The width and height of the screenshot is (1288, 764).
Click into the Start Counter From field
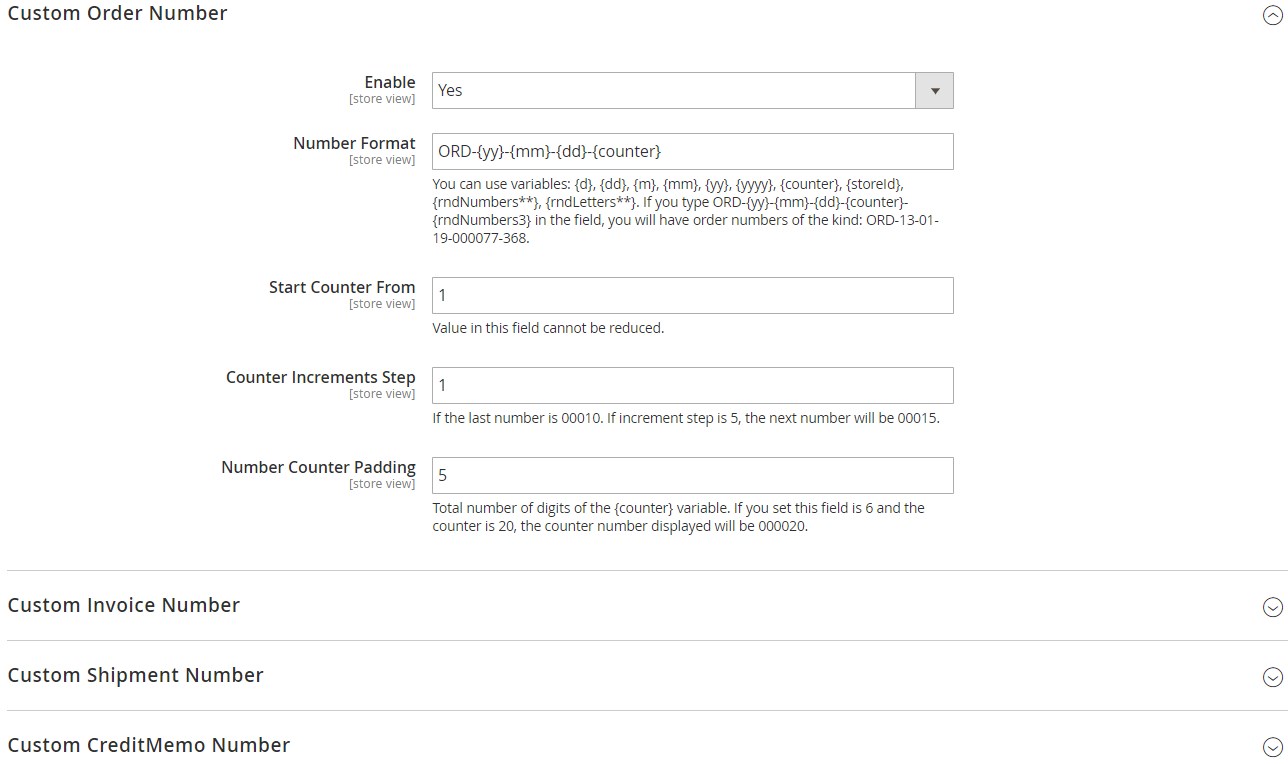pos(692,295)
